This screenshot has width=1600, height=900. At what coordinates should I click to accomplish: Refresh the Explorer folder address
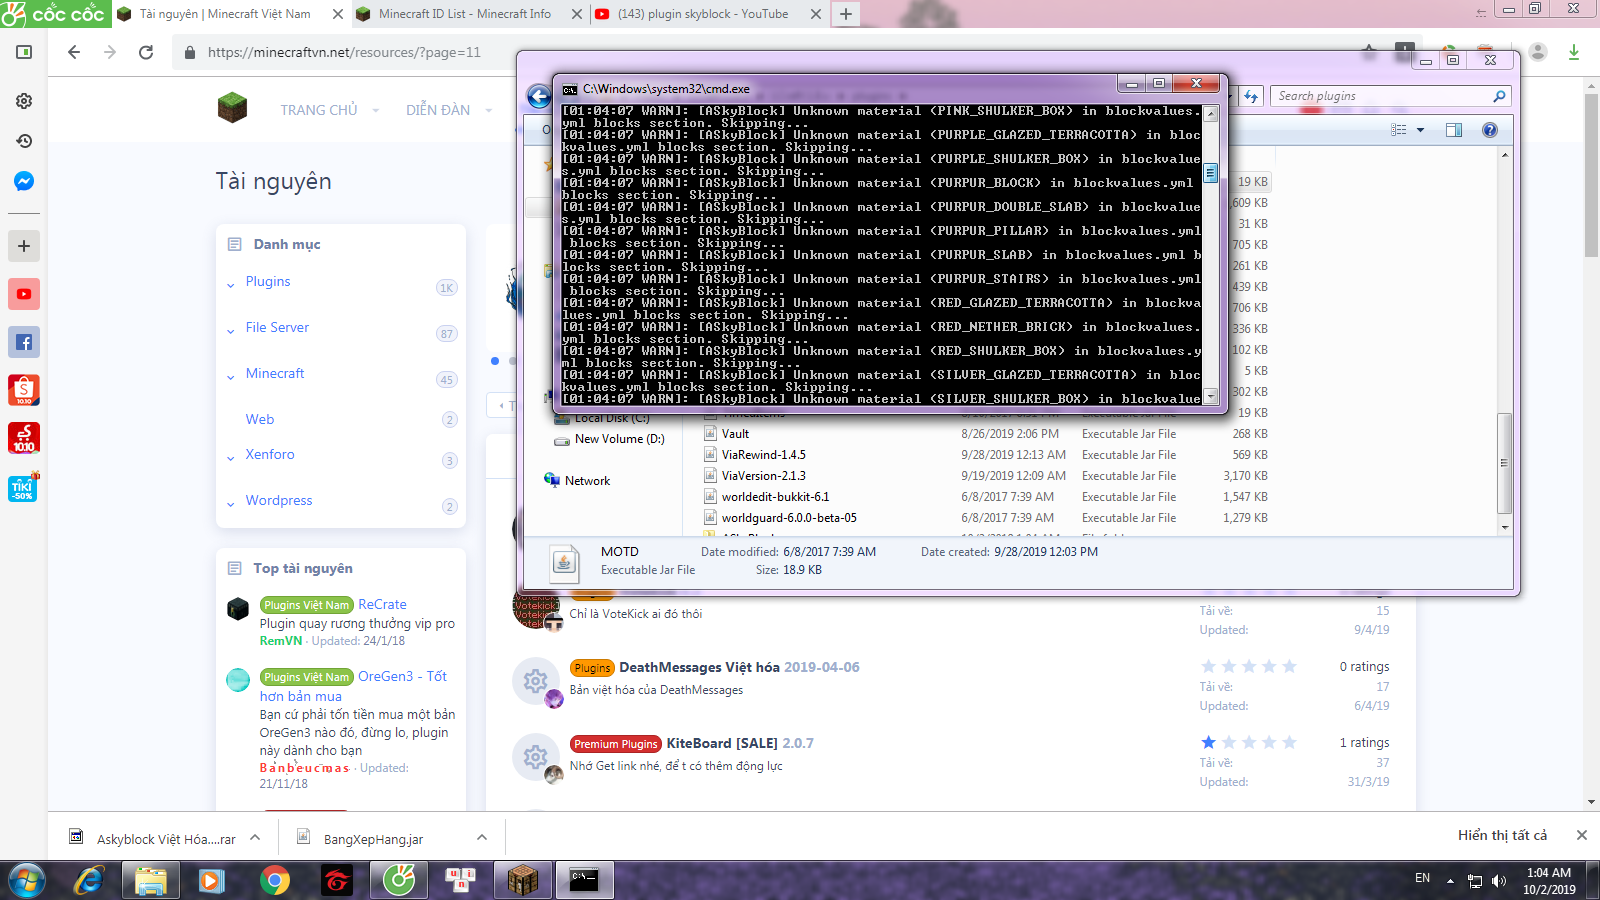tap(1251, 96)
